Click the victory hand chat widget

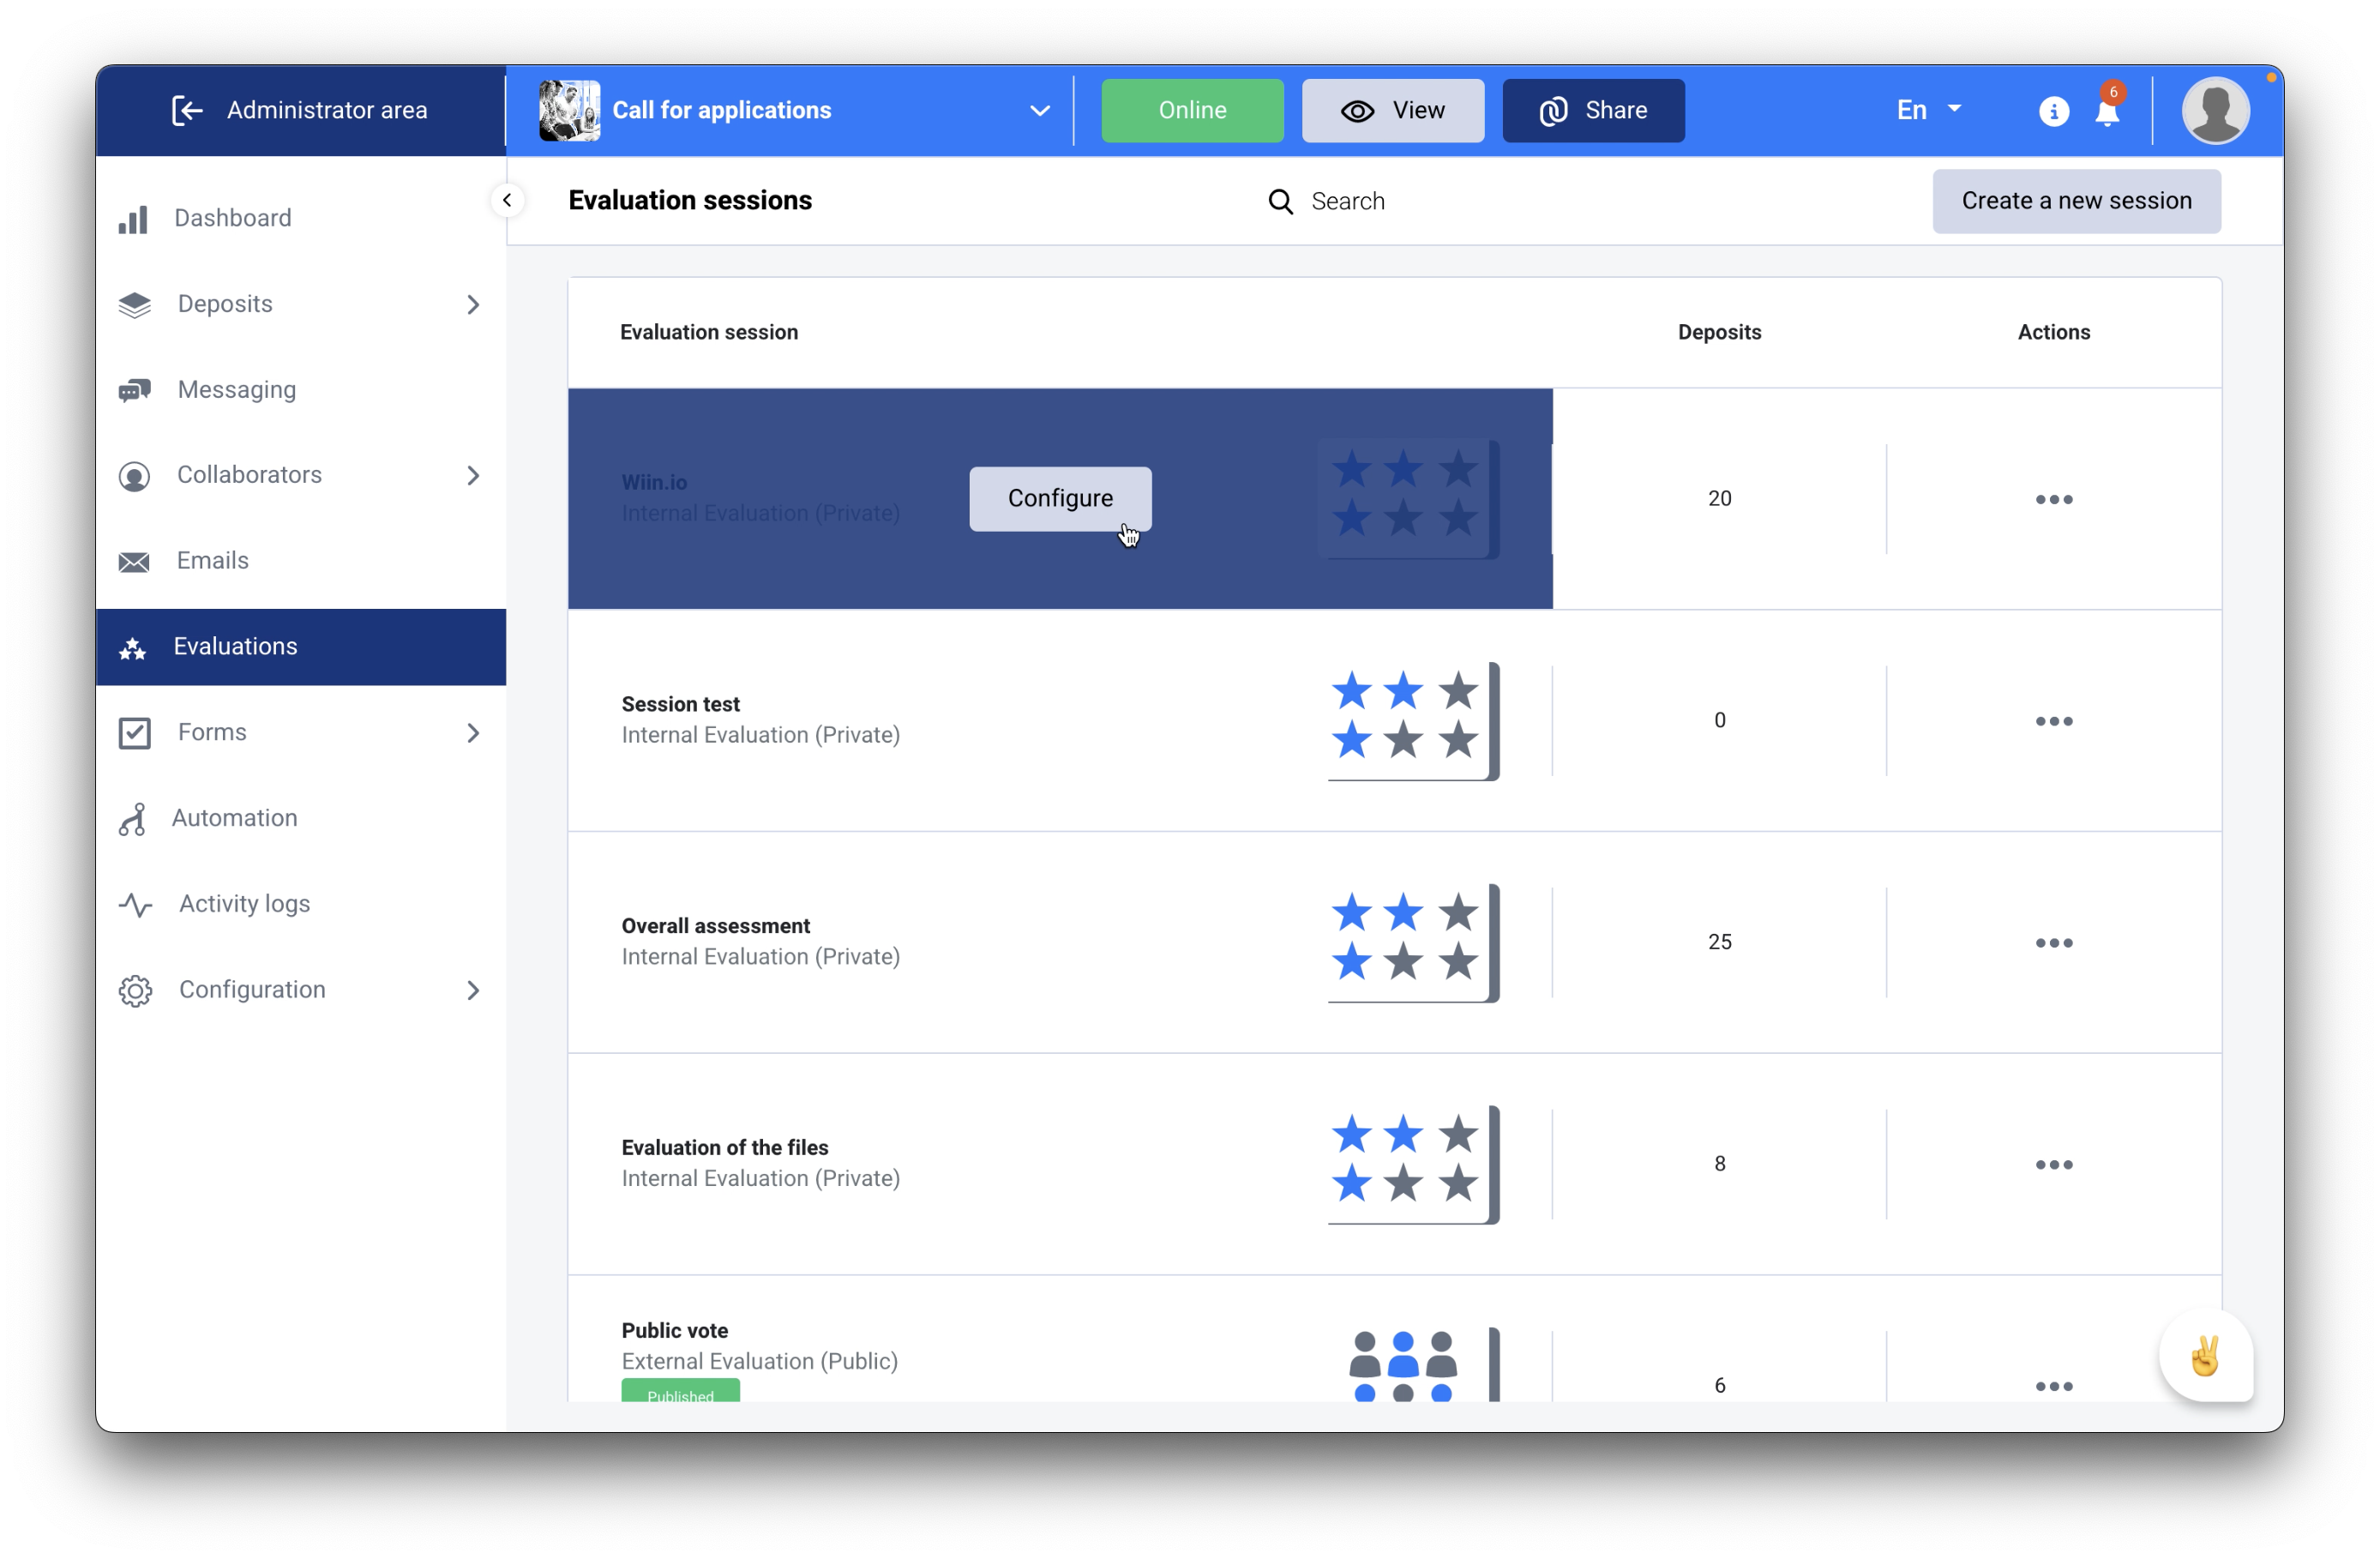click(2205, 1357)
